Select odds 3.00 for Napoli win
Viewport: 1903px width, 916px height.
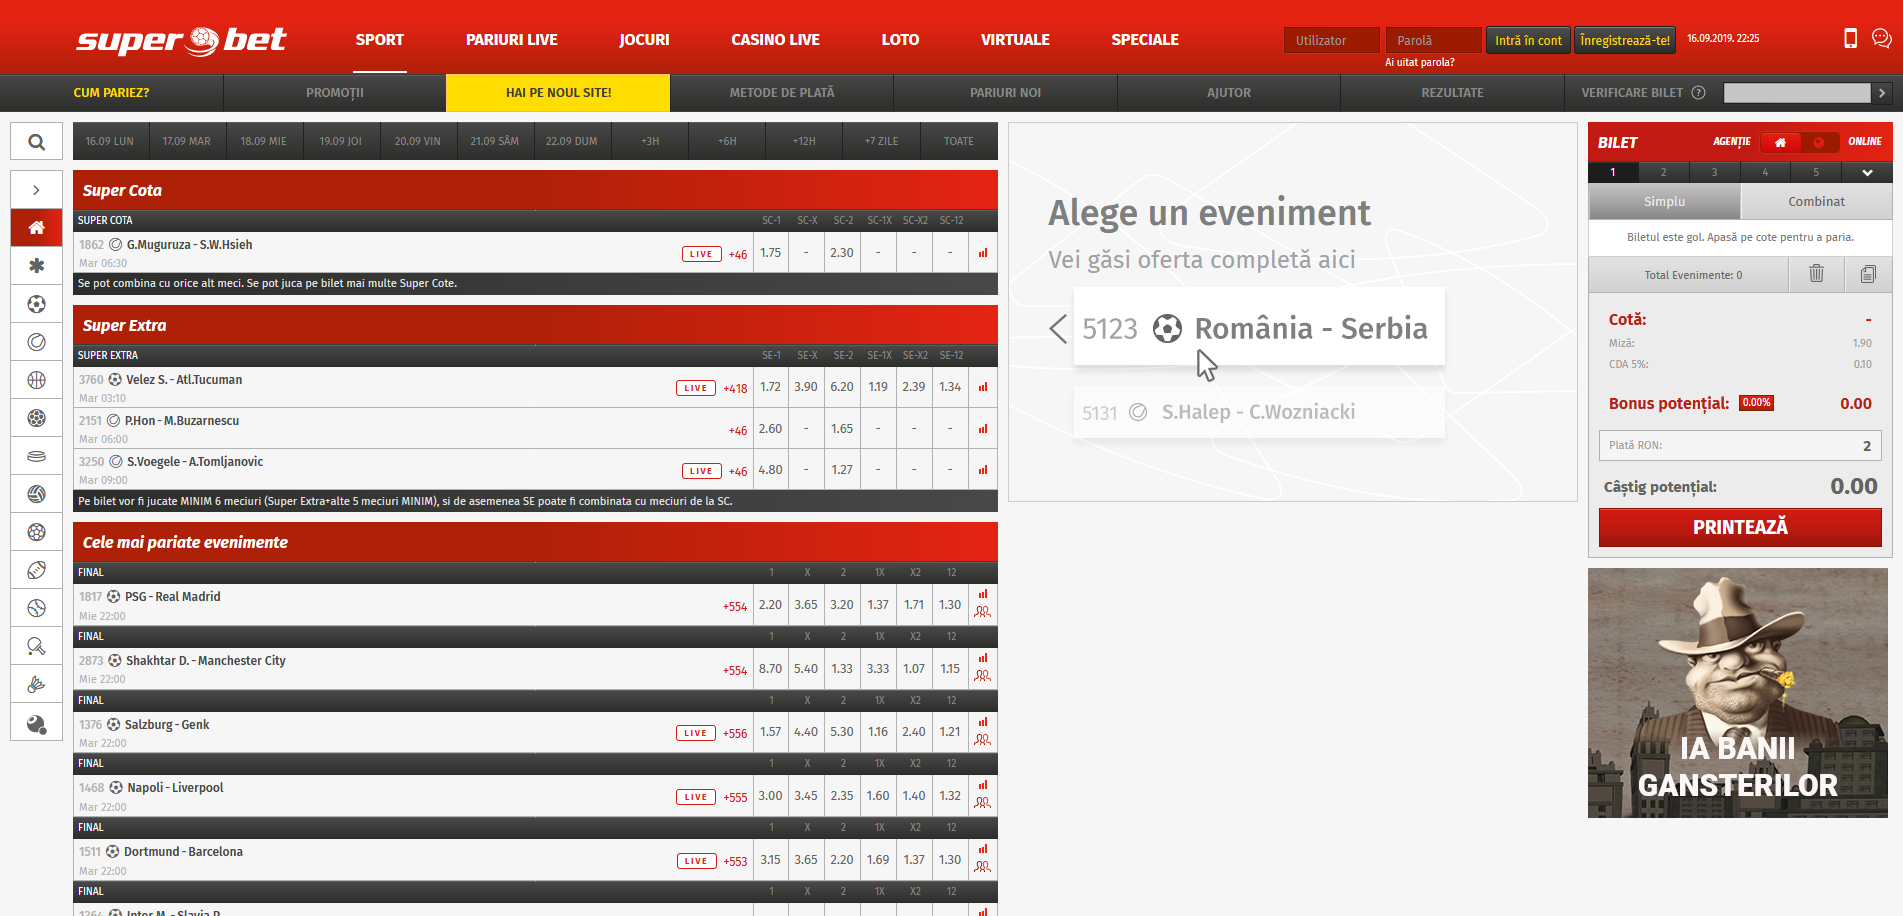(x=770, y=796)
